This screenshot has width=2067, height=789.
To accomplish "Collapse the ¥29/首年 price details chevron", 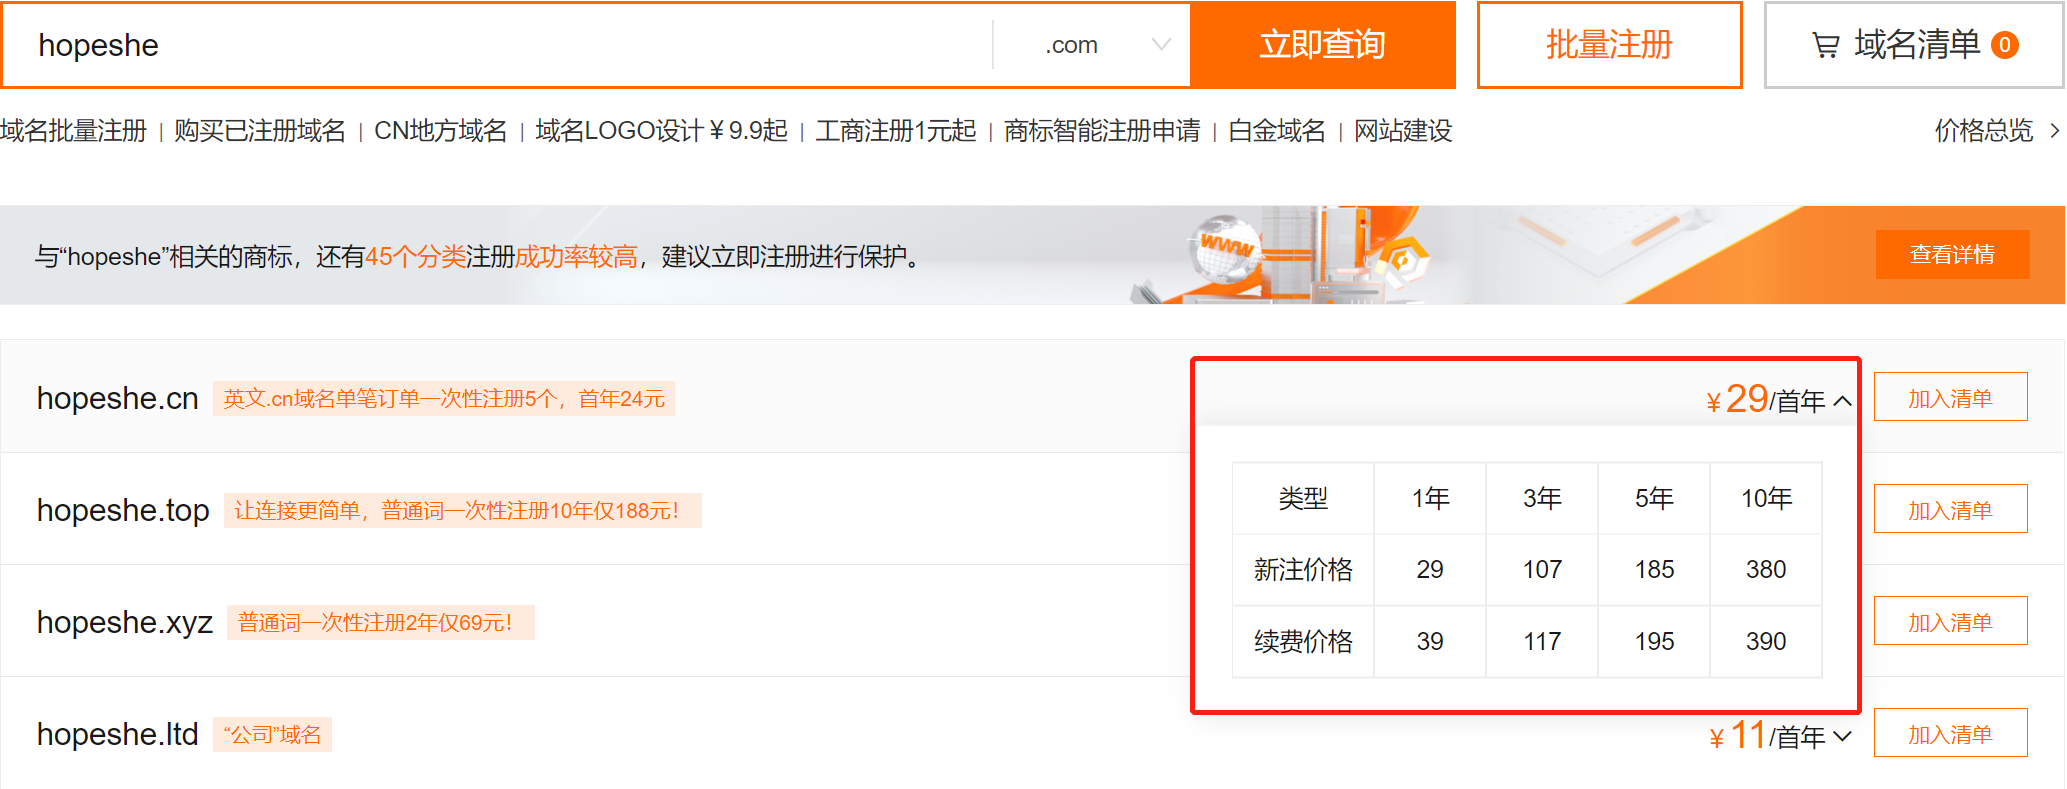I will [1842, 401].
